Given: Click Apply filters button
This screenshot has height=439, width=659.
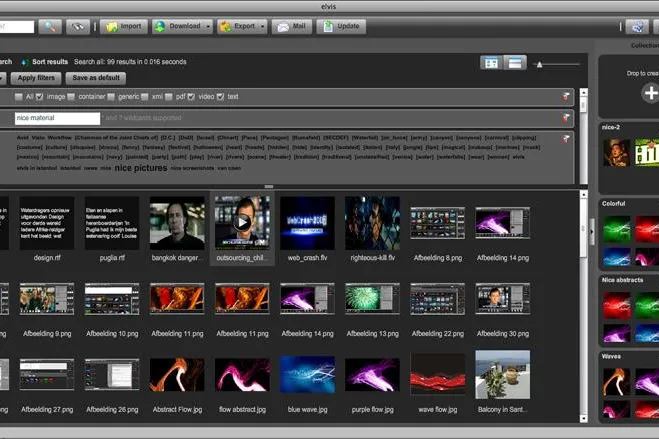Looking at the screenshot, I should click(x=36, y=78).
